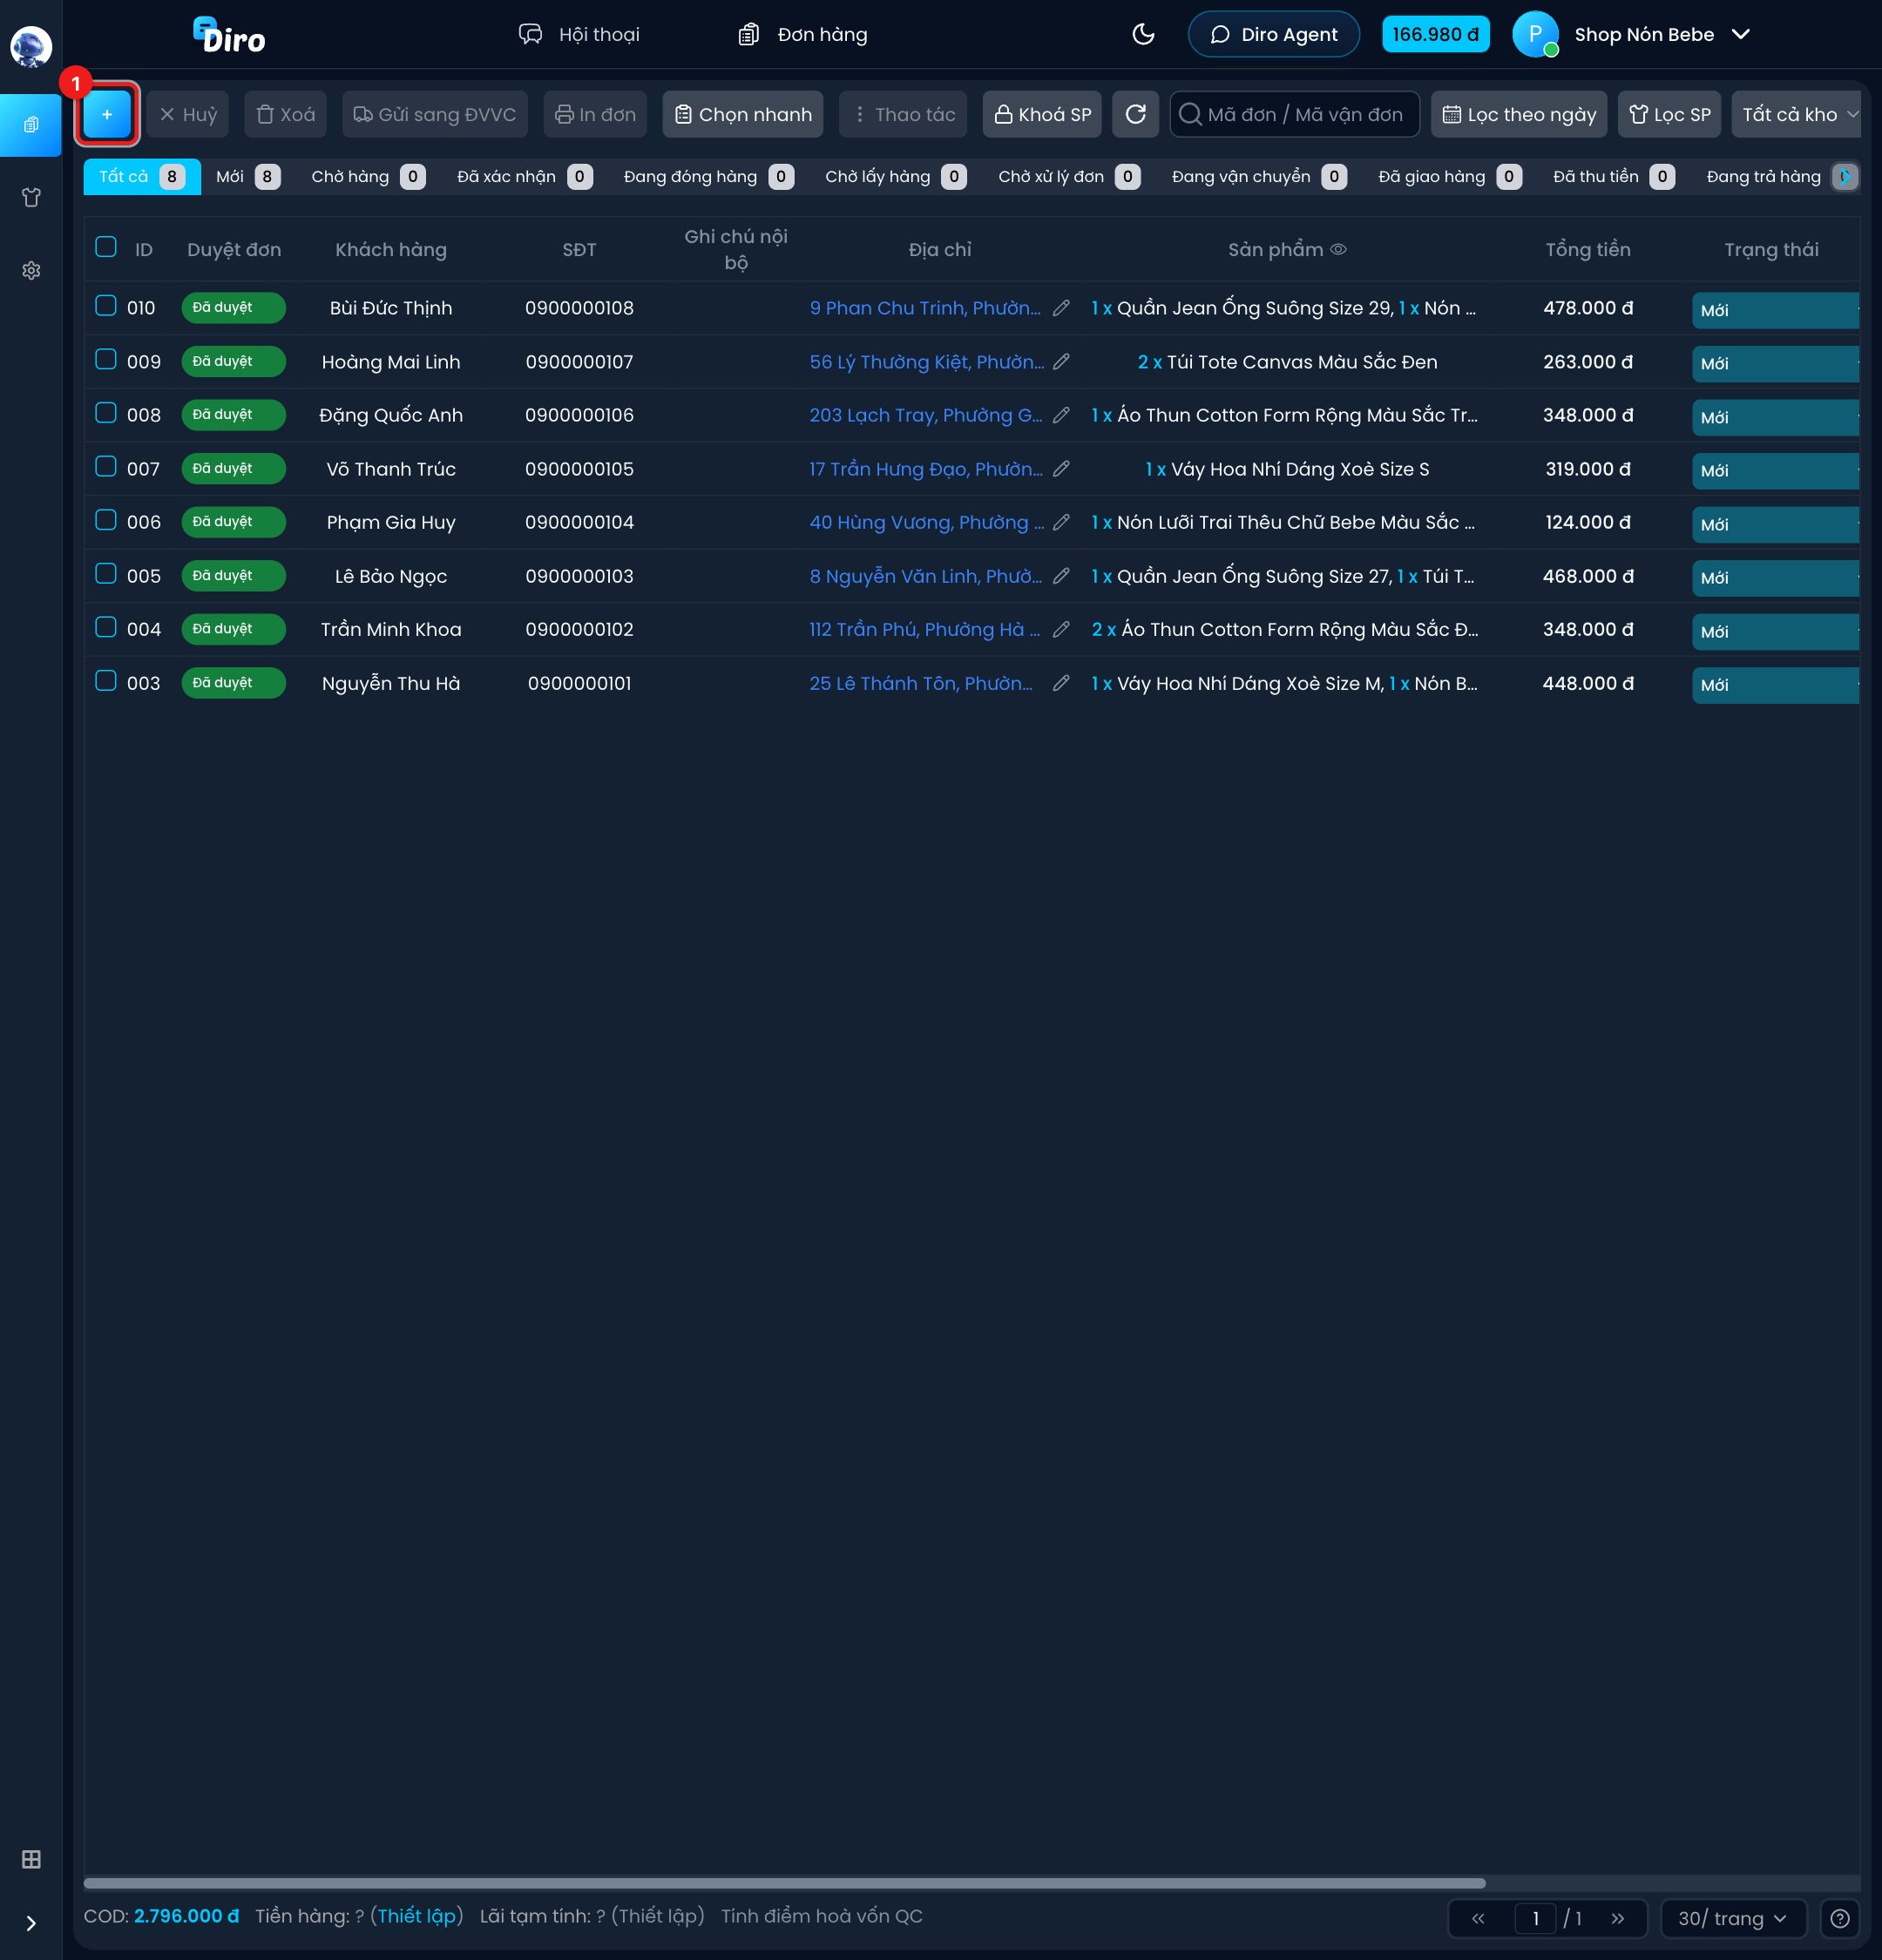Click the Diro Agent button
This screenshot has width=1882, height=1960.
click(x=1273, y=34)
